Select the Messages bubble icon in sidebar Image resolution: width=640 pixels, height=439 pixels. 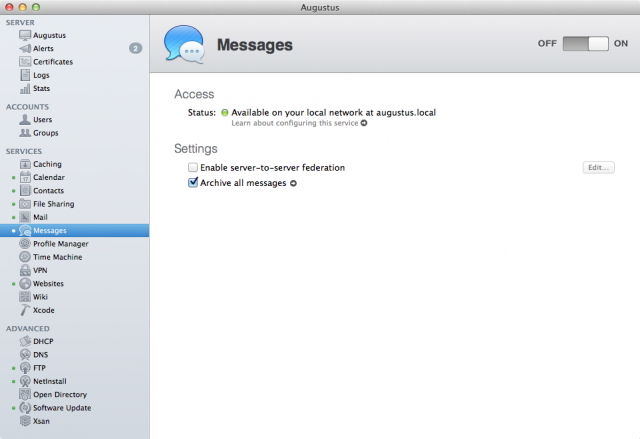pyautogui.click(x=25, y=231)
